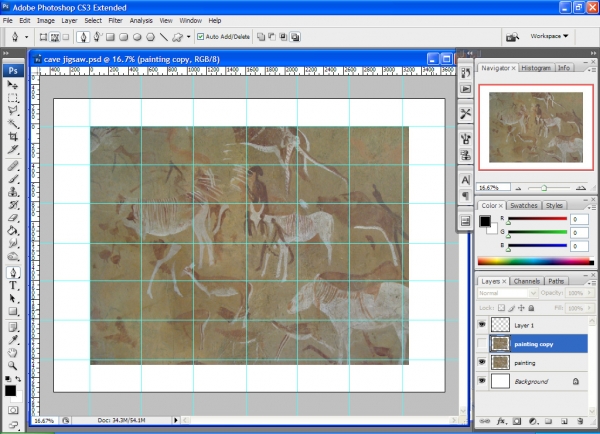Open the Workspace dropdown
Screen dimensions: 600x434
[549, 36]
